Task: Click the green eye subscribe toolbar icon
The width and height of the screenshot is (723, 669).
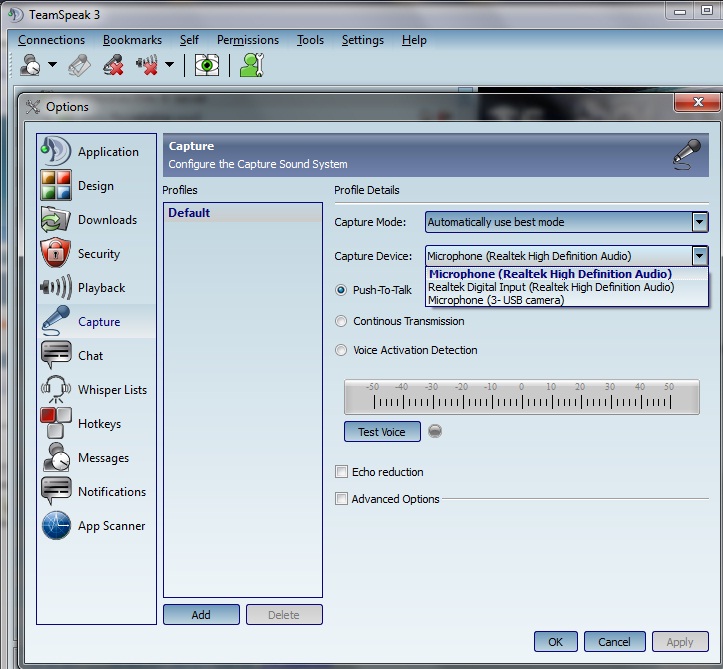Action: point(207,65)
